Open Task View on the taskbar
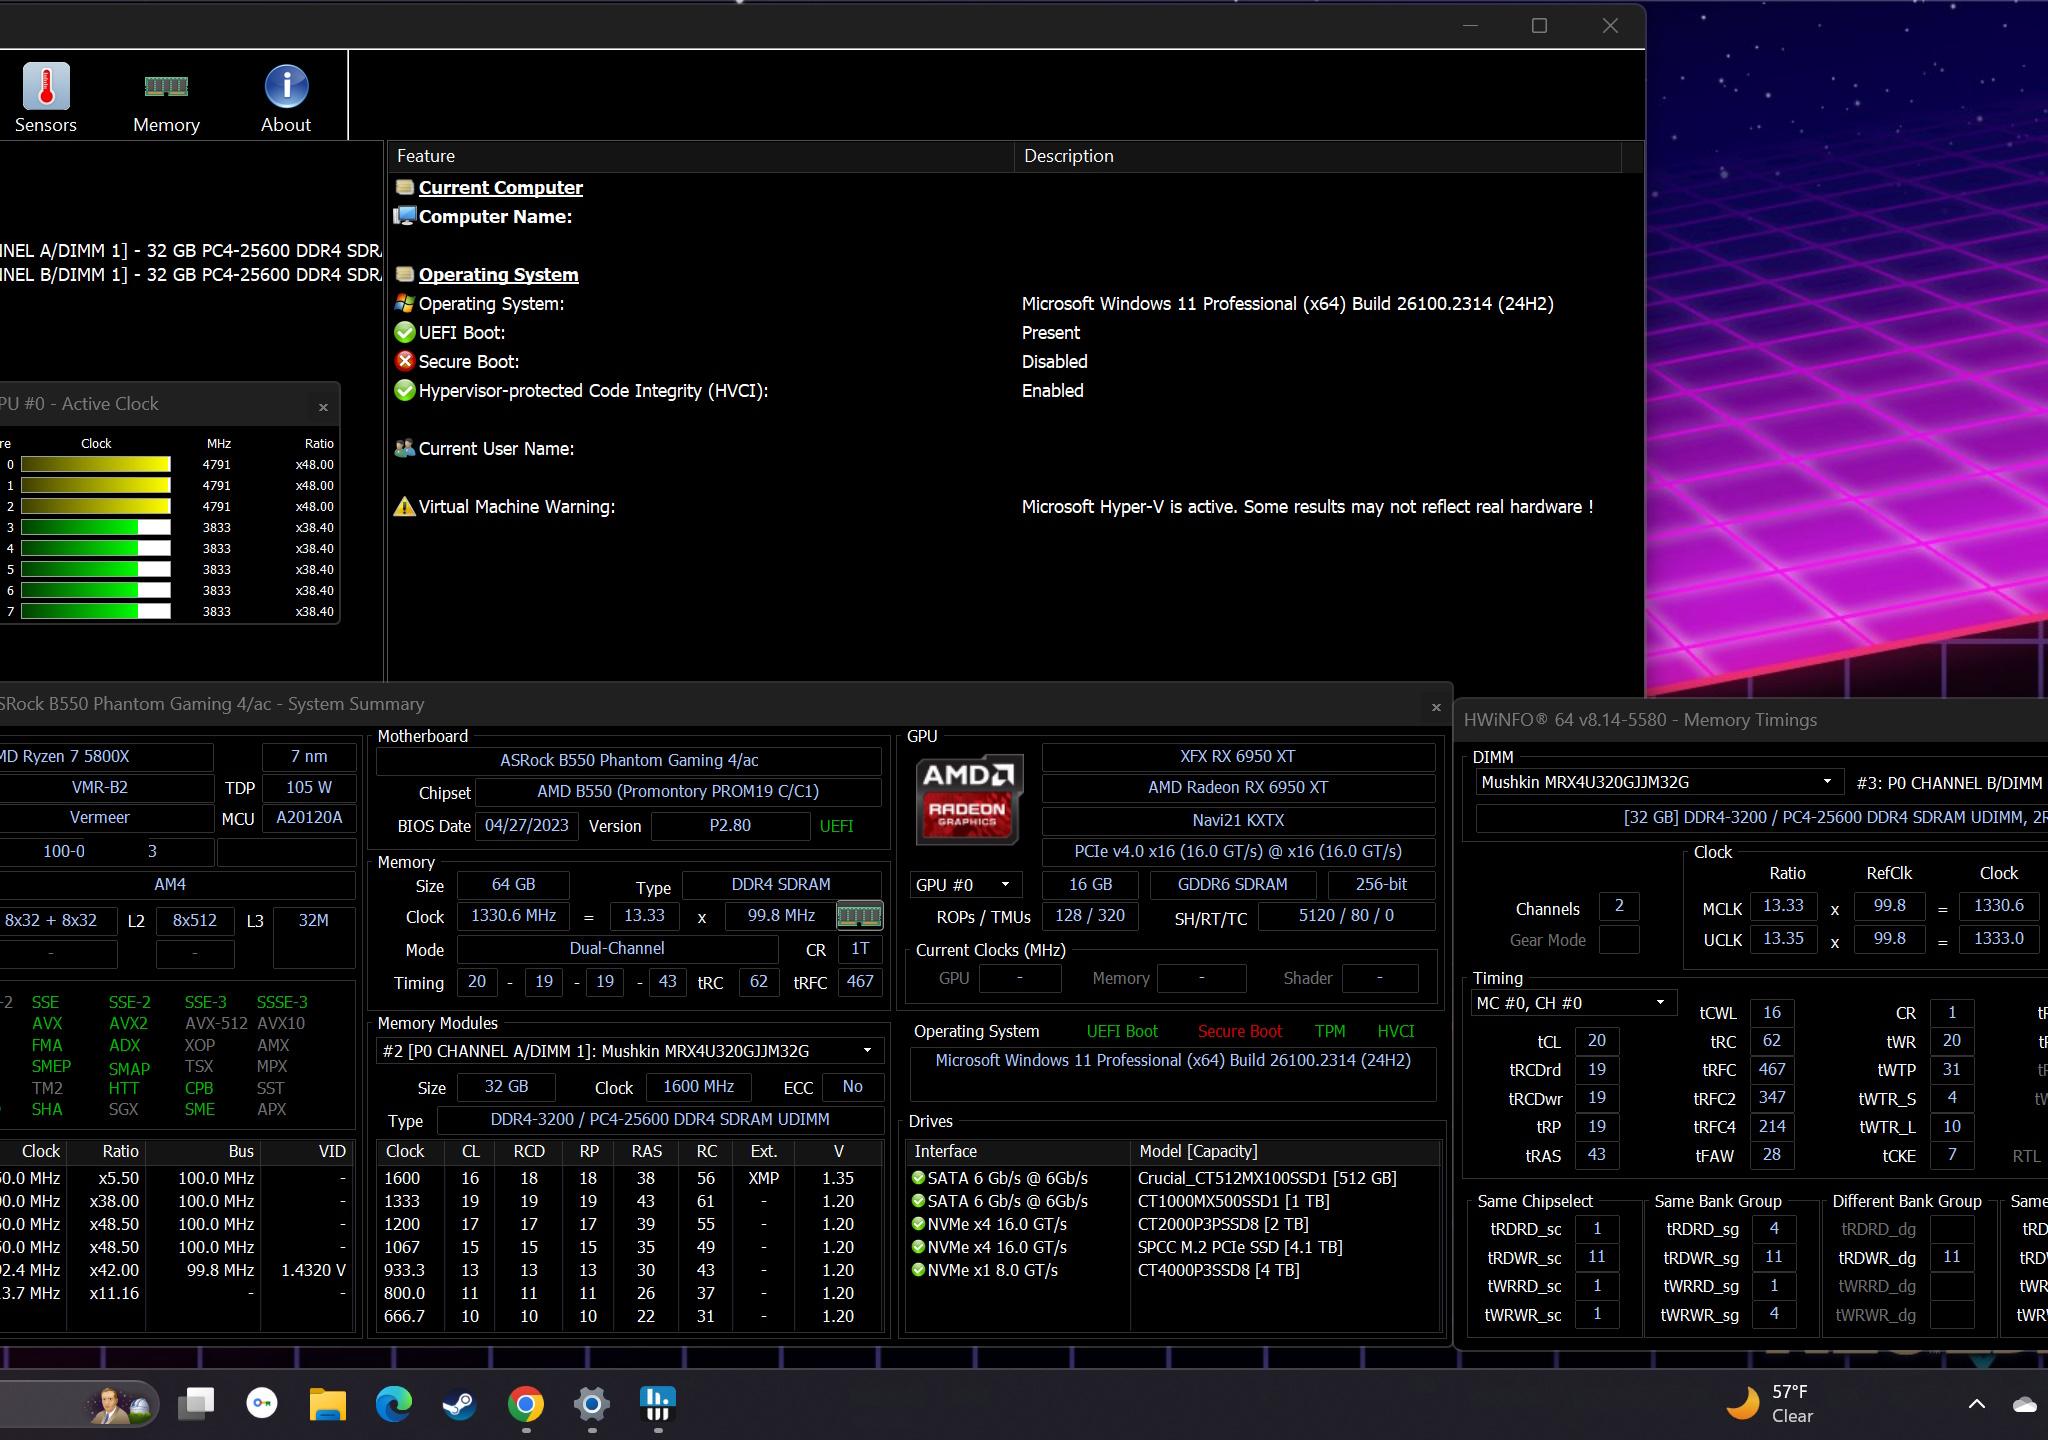Image resolution: width=2048 pixels, height=1440 pixels. pos(196,1404)
